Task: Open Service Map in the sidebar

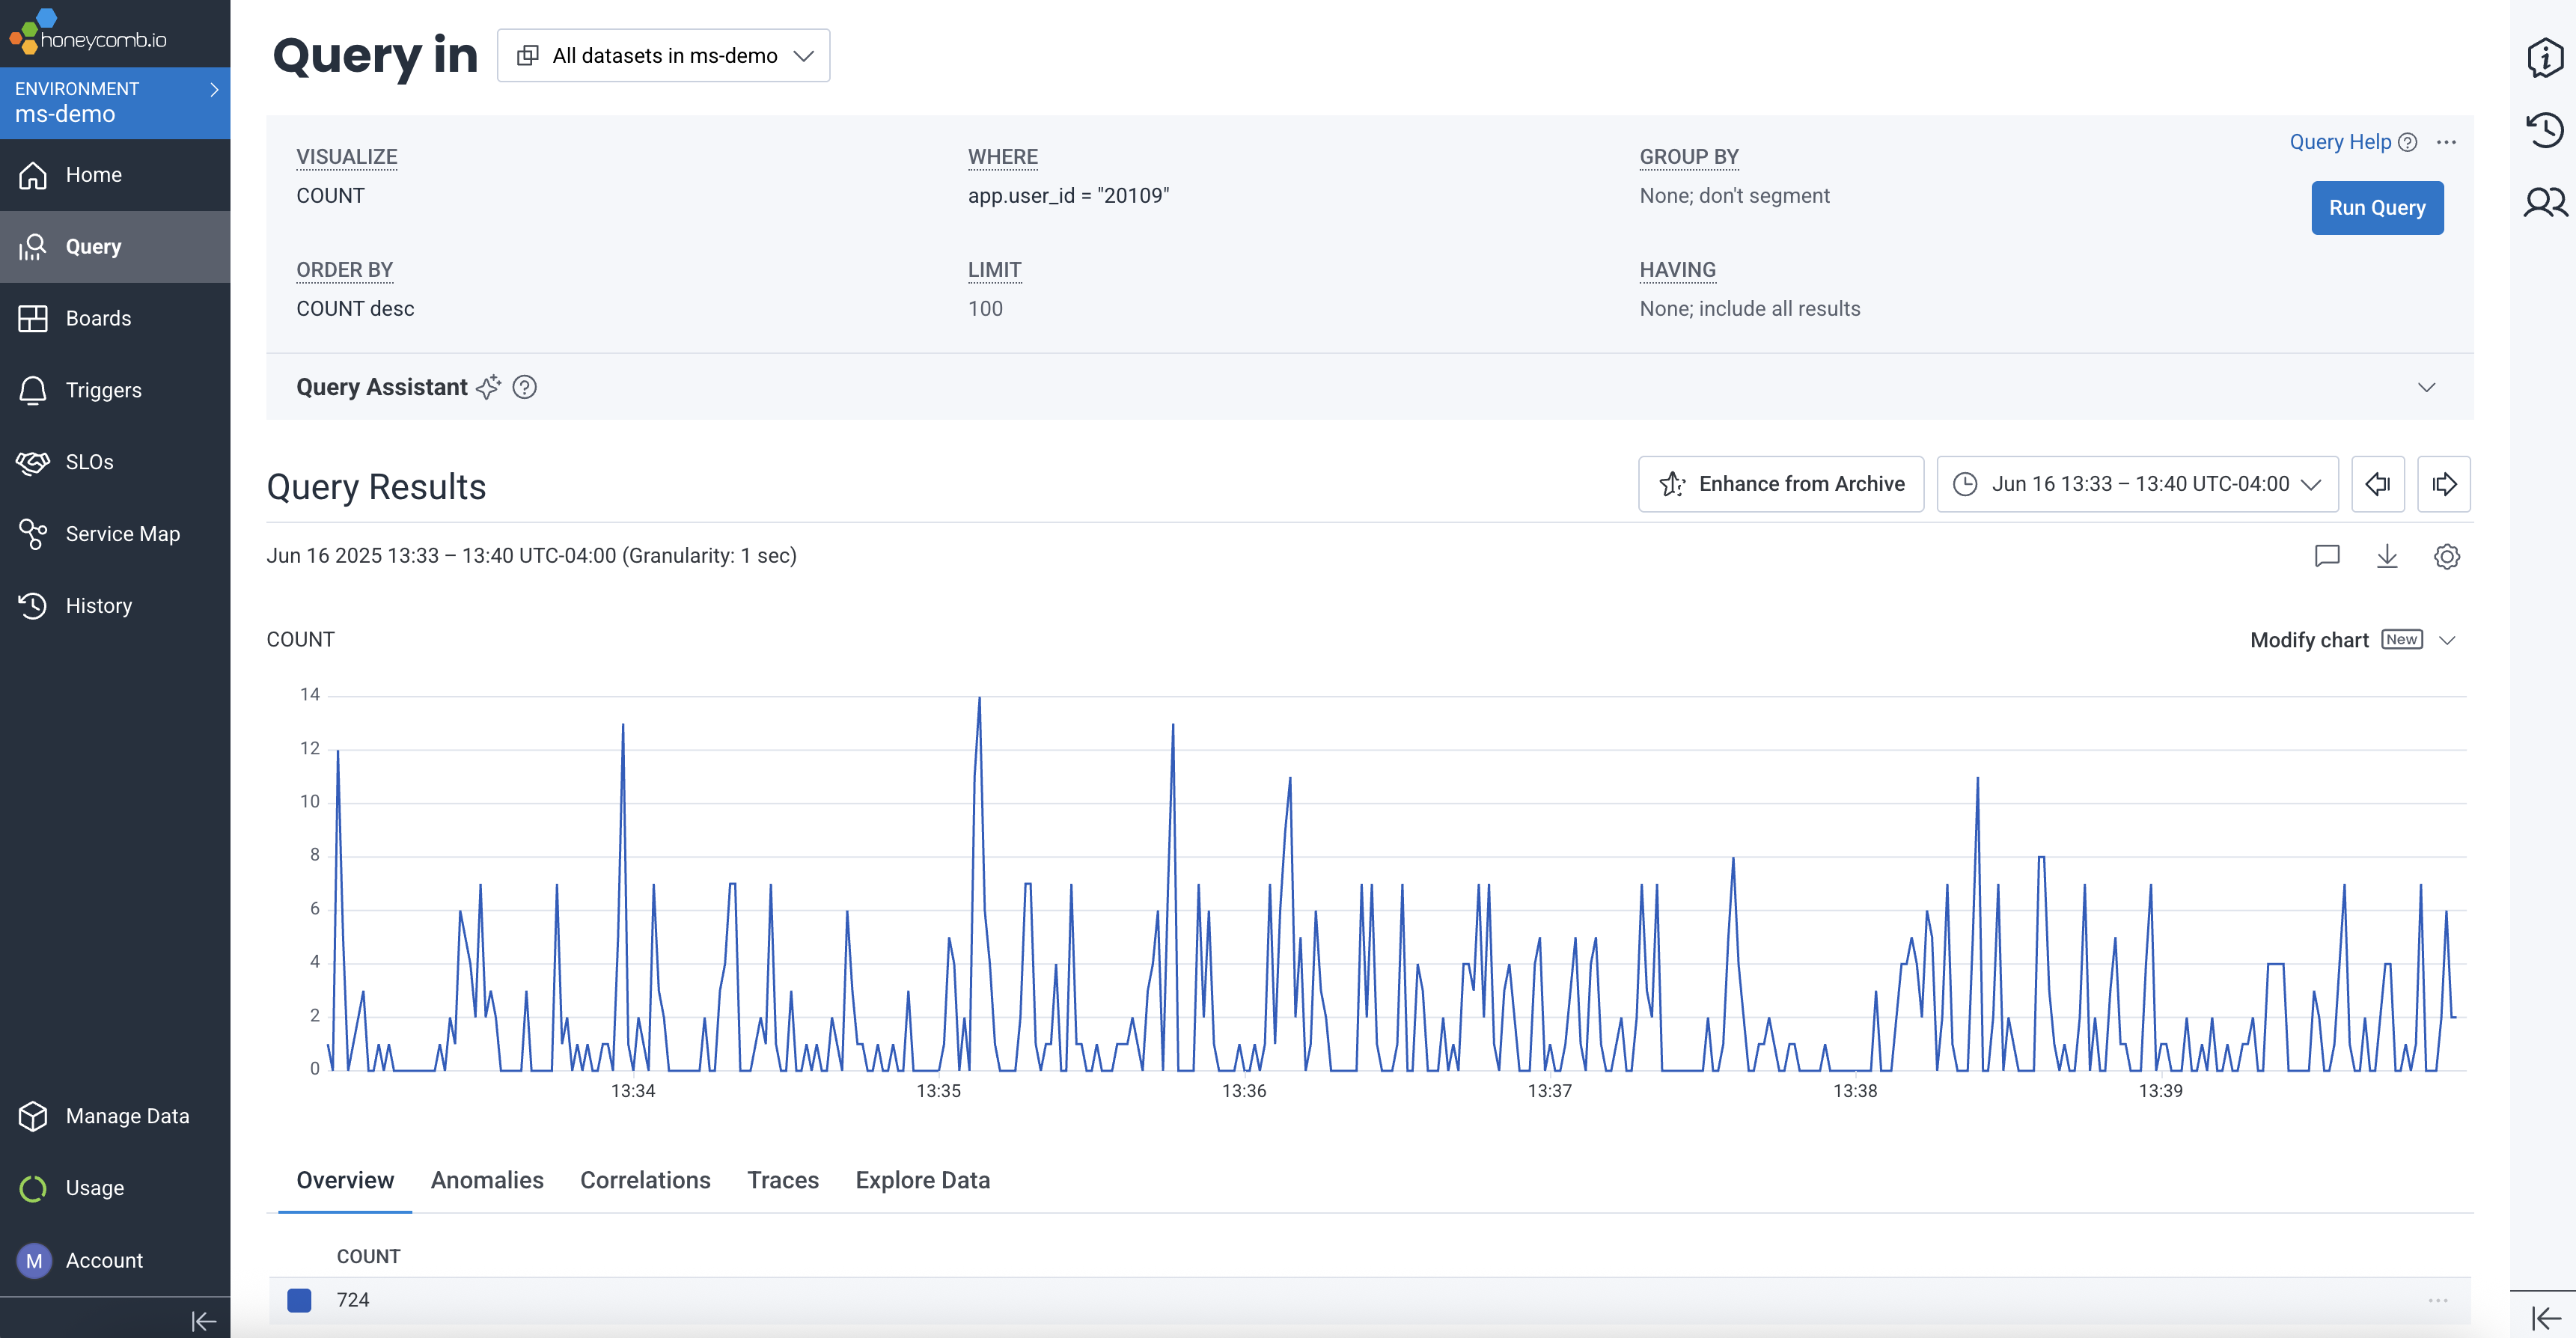Action: [115, 535]
